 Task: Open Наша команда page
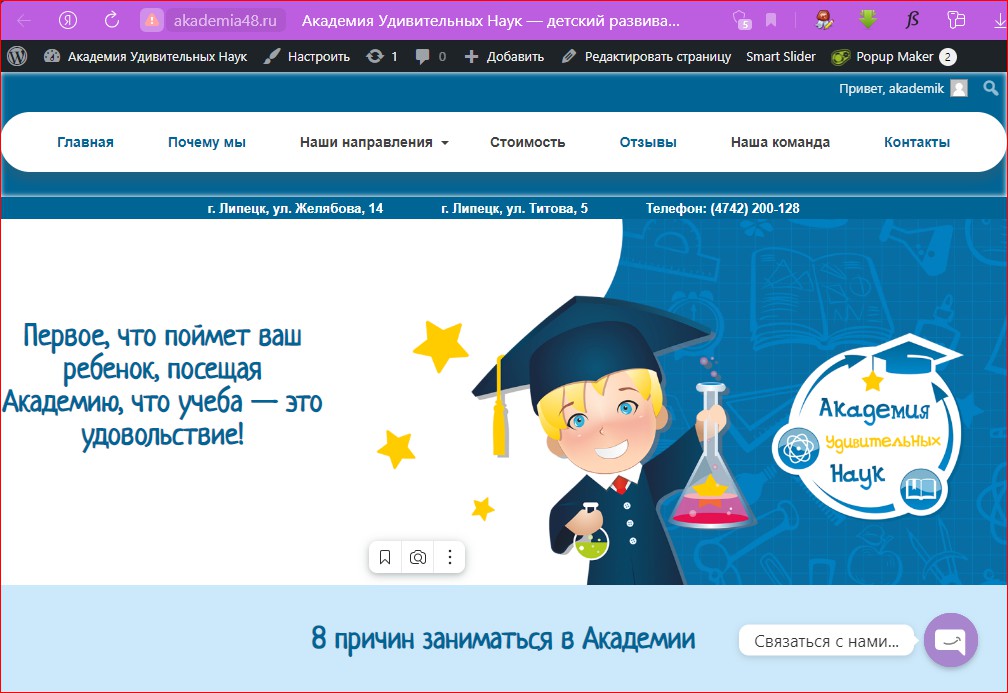point(780,142)
